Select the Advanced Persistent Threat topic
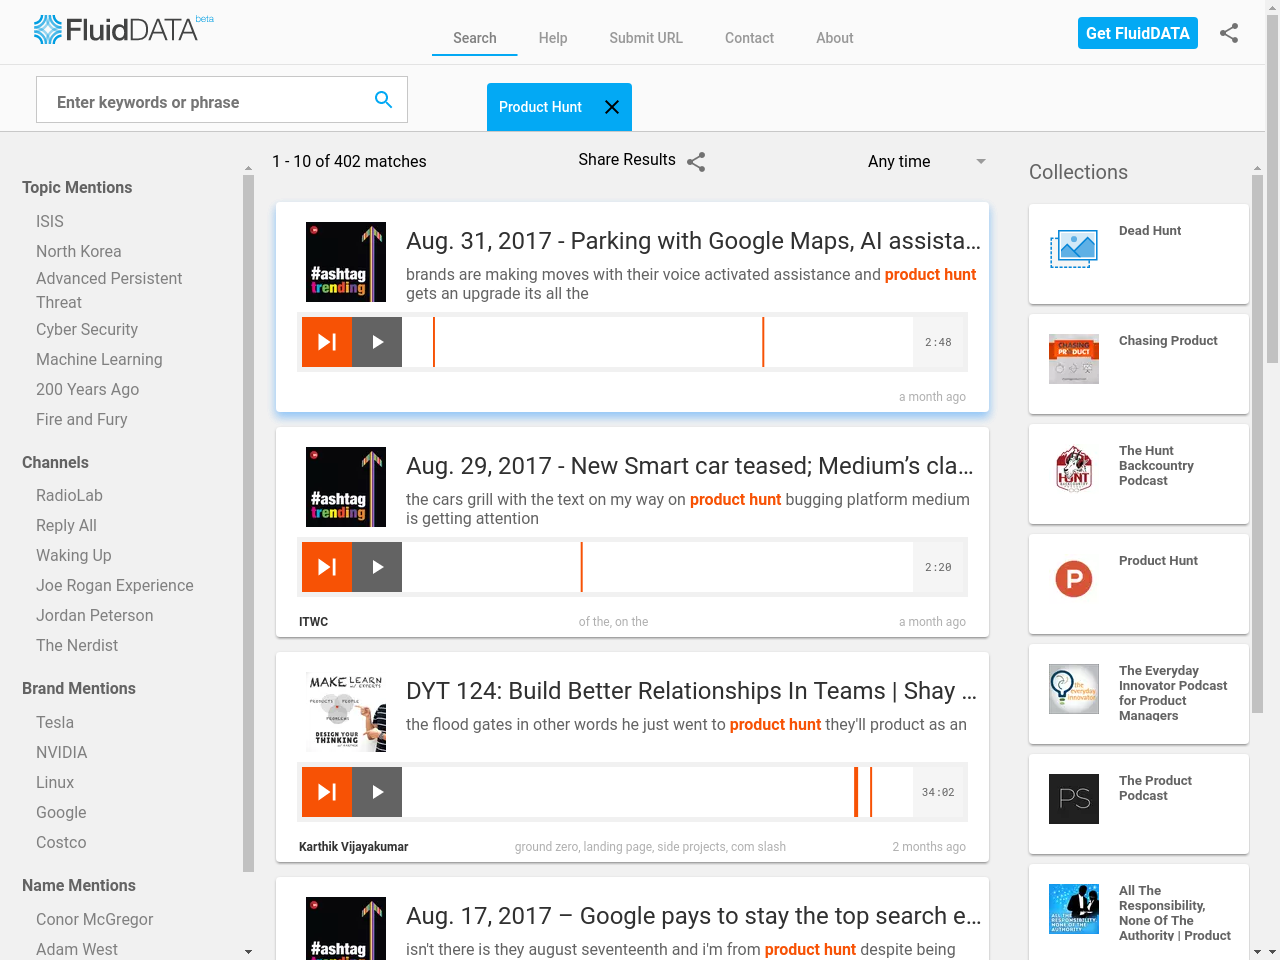 tap(109, 291)
